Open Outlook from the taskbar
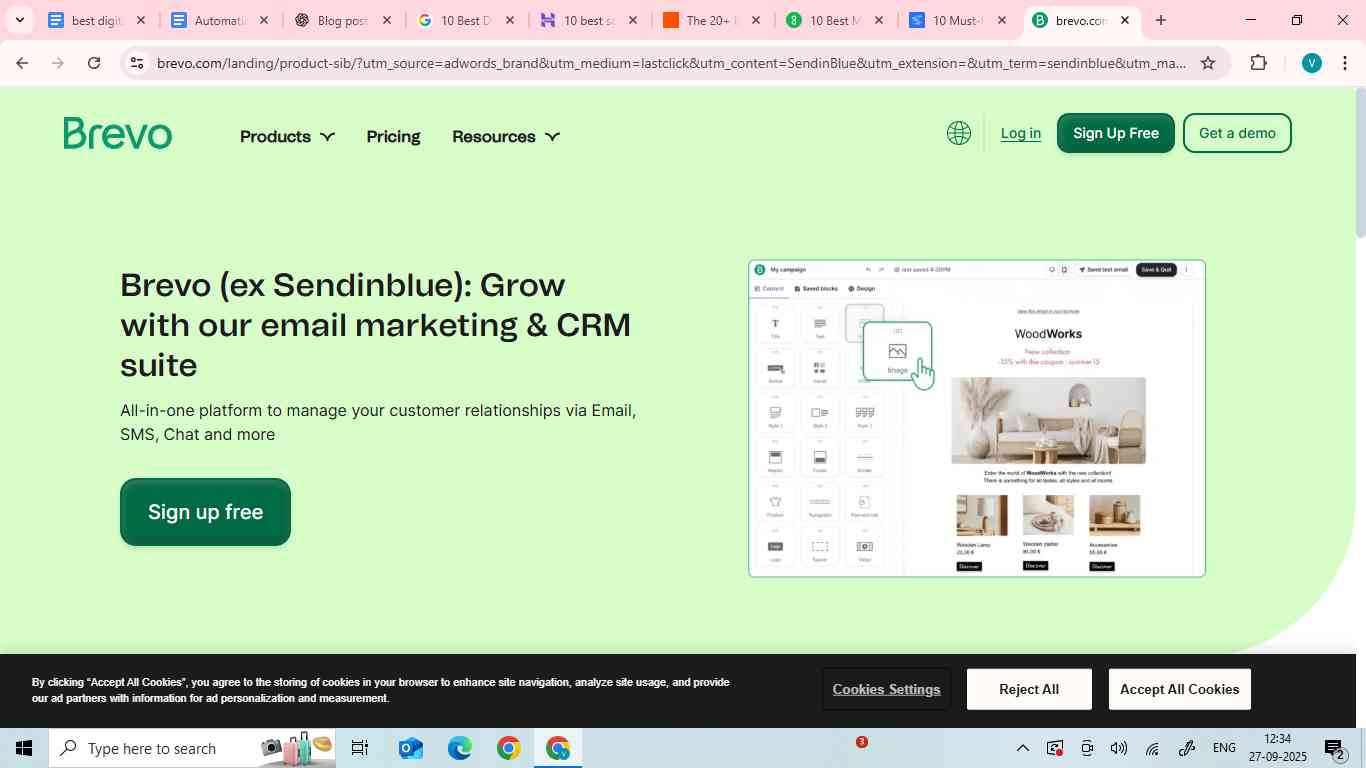The width and height of the screenshot is (1366, 768). pyautogui.click(x=410, y=748)
